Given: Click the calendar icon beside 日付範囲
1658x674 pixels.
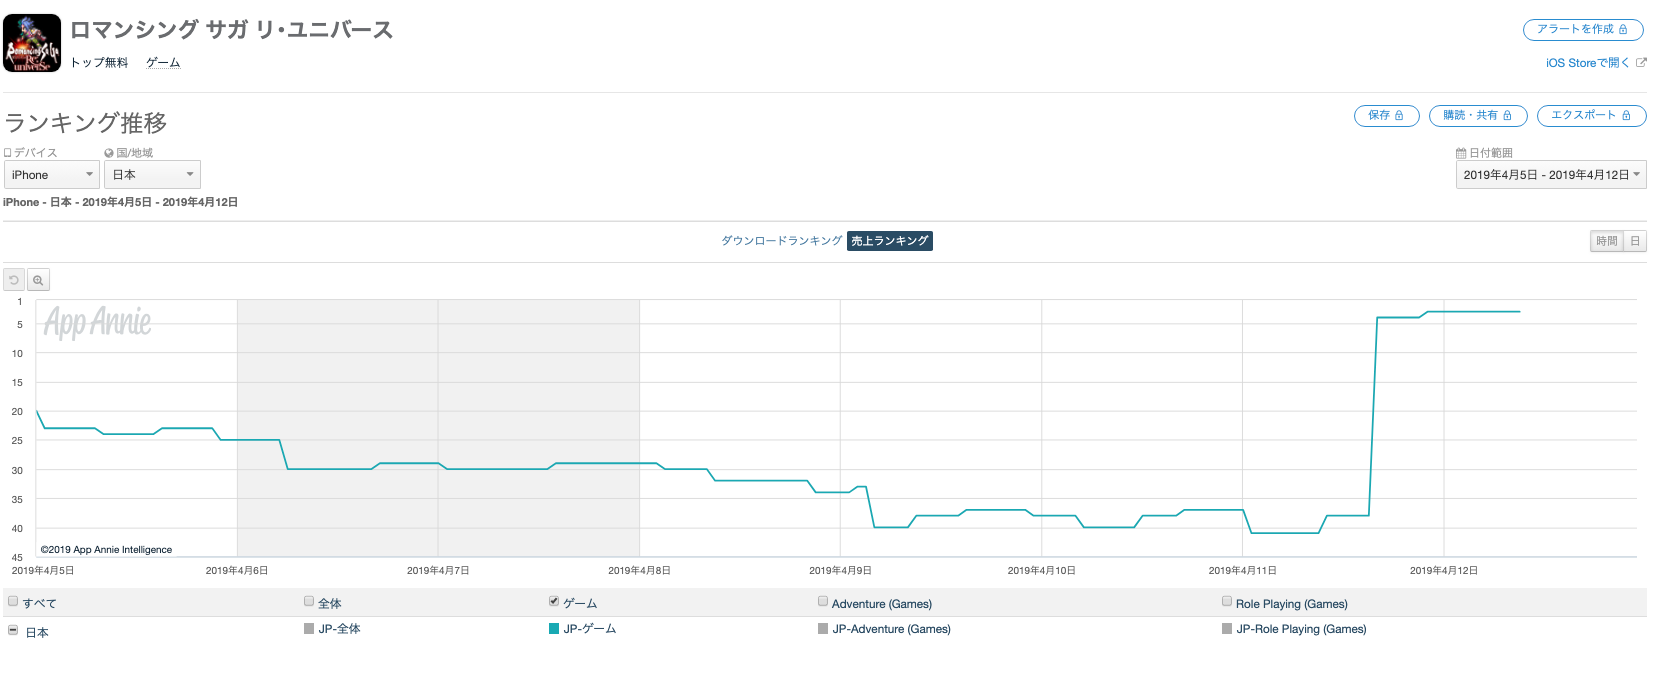Looking at the screenshot, I should 1461,153.
